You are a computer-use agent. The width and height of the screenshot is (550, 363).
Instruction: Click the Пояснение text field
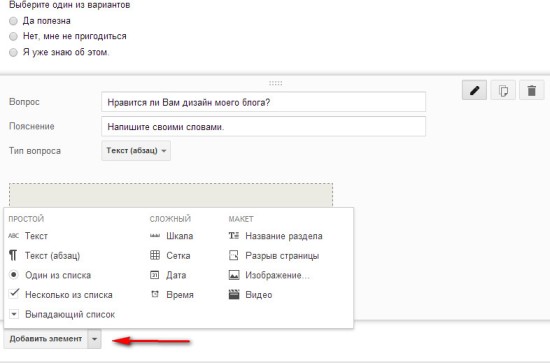[x=263, y=127]
